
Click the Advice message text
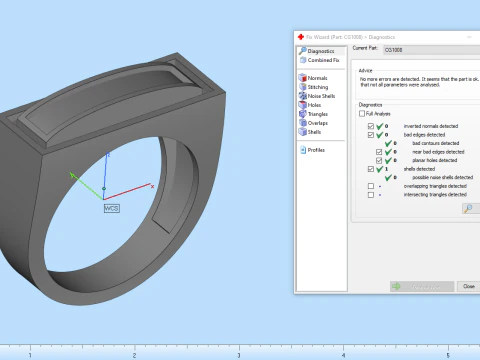(419, 82)
